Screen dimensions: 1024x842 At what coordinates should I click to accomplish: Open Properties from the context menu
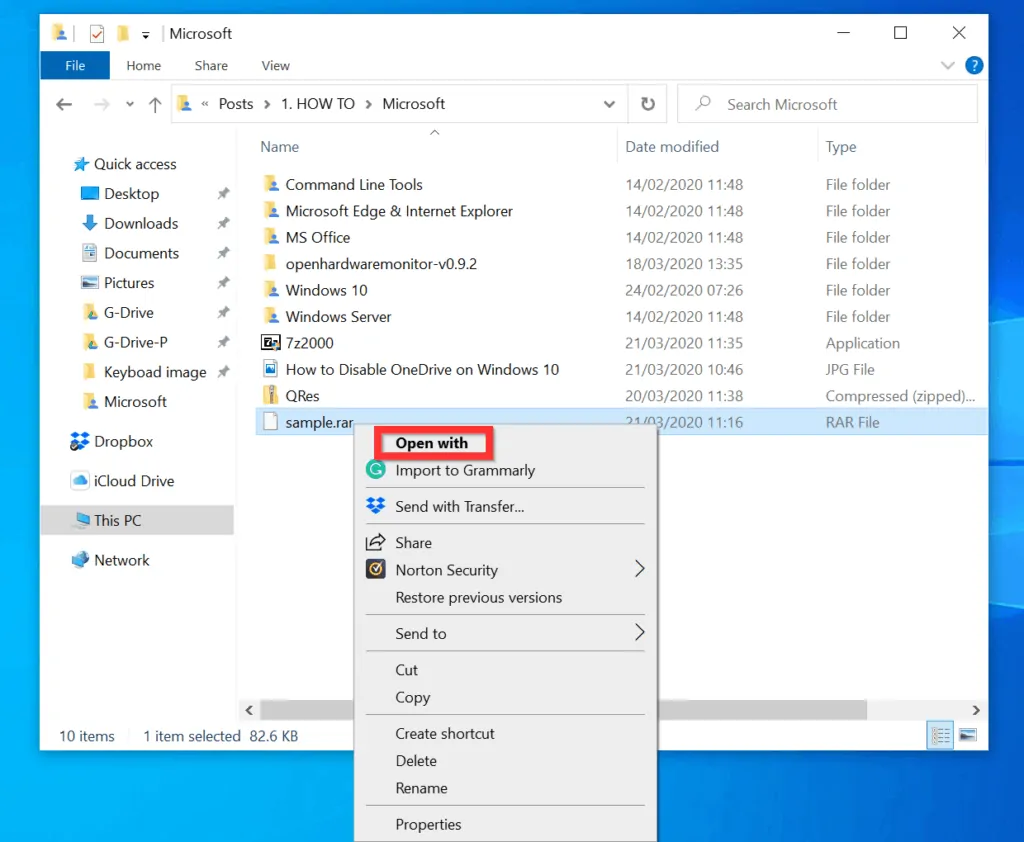pyautogui.click(x=429, y=824)
